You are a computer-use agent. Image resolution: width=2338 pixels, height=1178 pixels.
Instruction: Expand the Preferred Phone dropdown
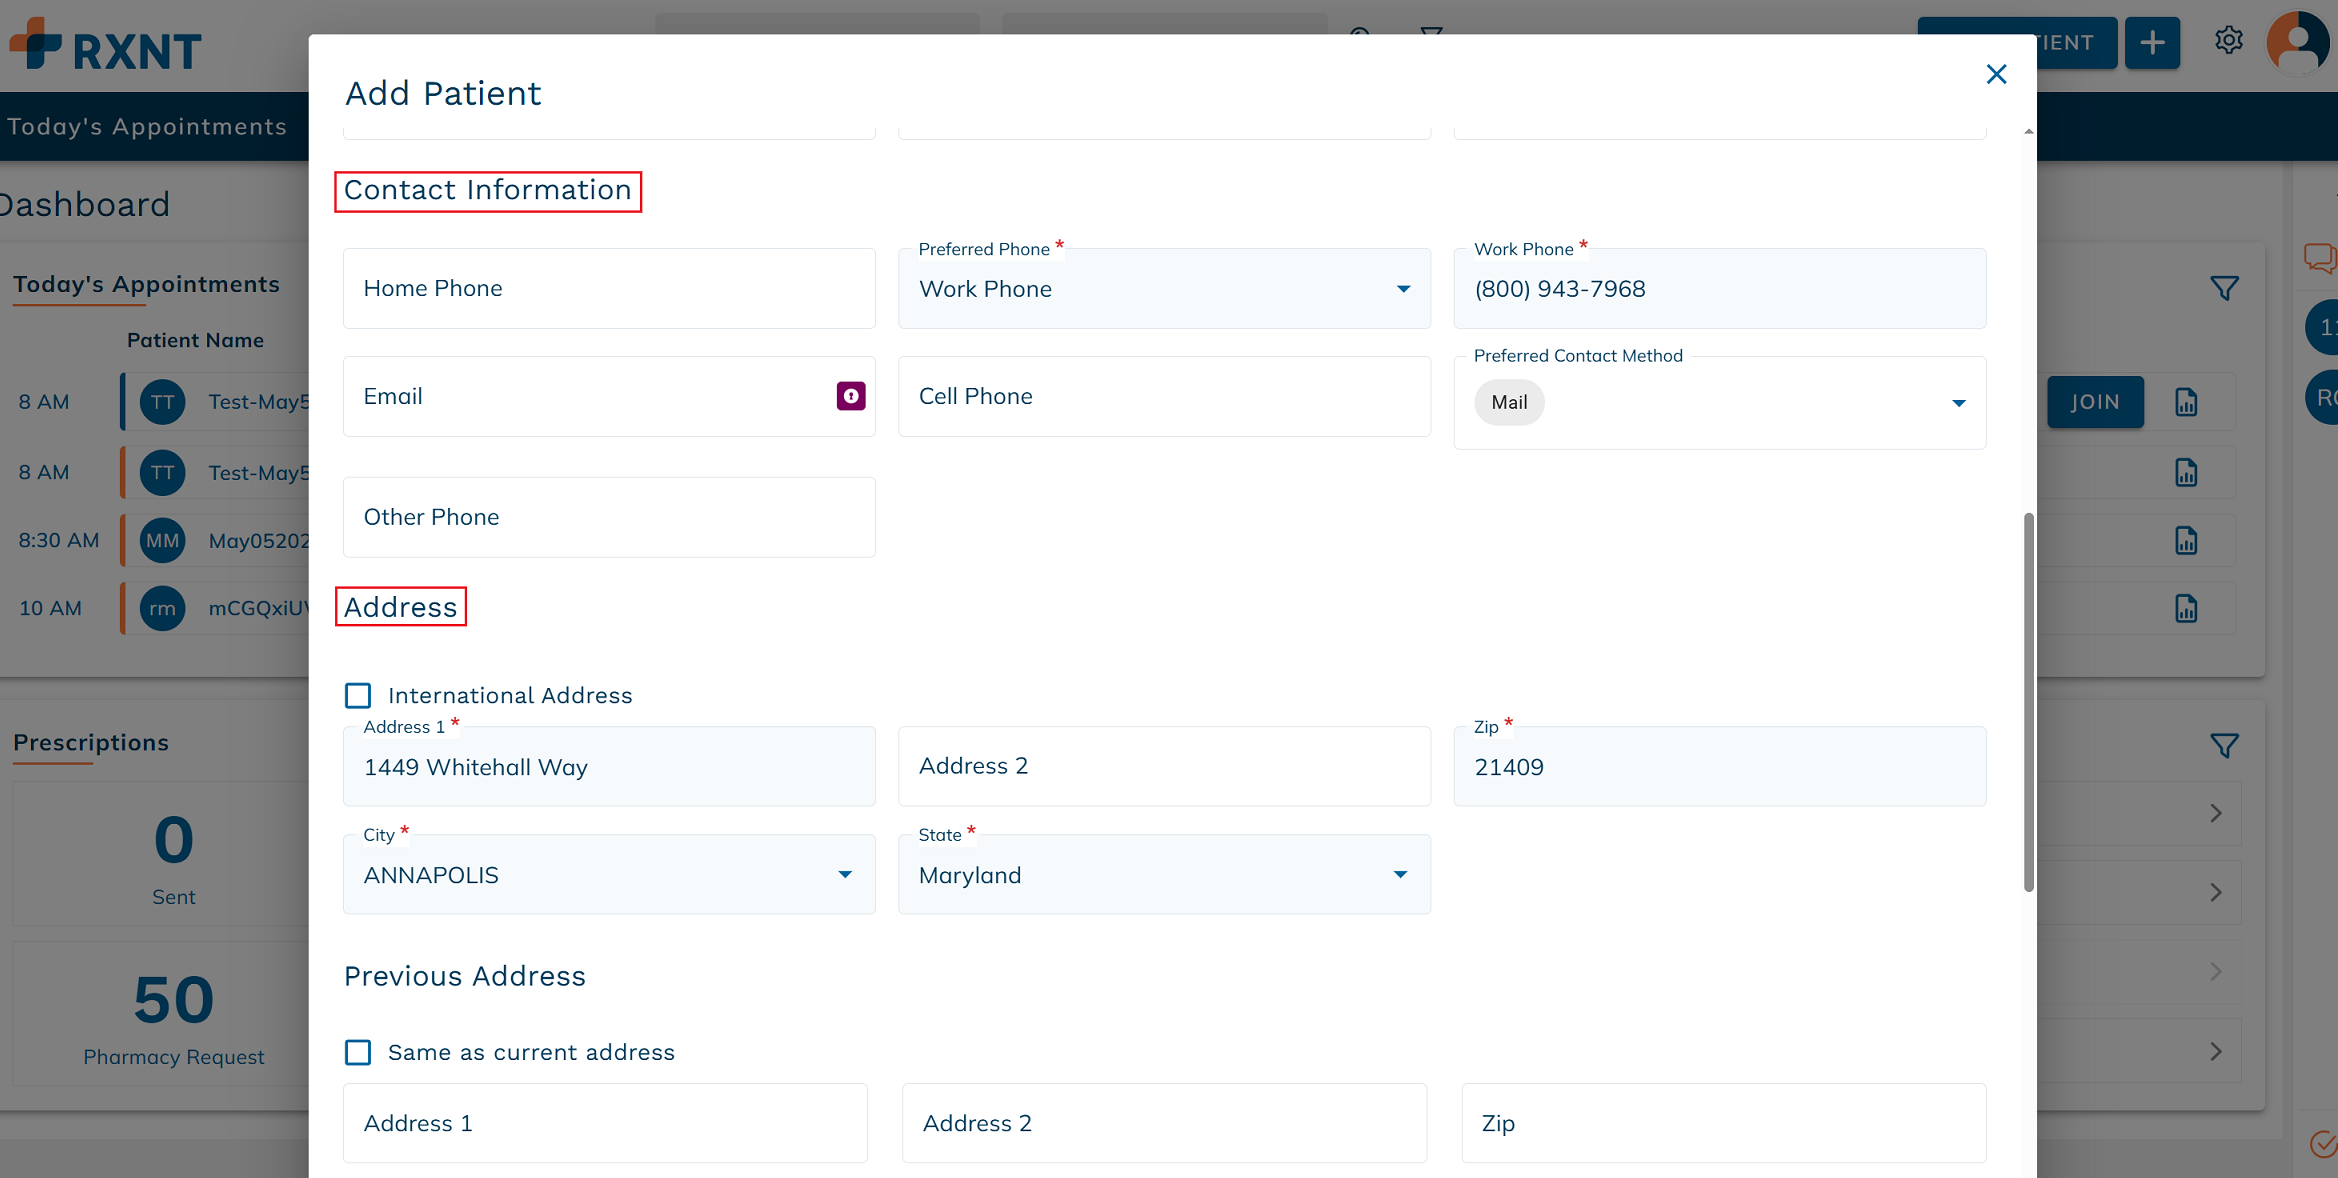[x=1164, y=289]
